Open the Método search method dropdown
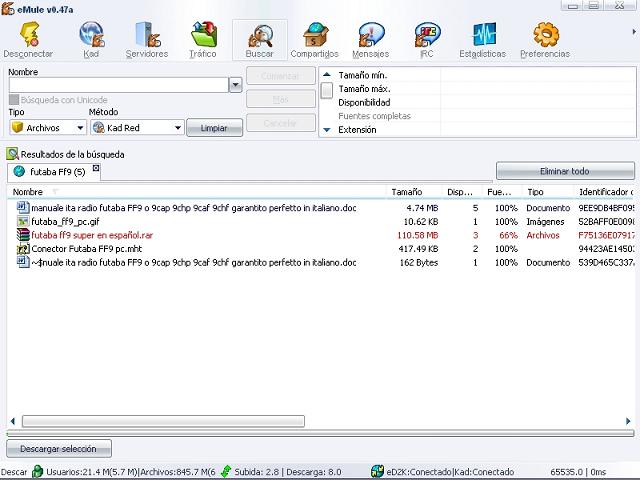 pos(177,128)
